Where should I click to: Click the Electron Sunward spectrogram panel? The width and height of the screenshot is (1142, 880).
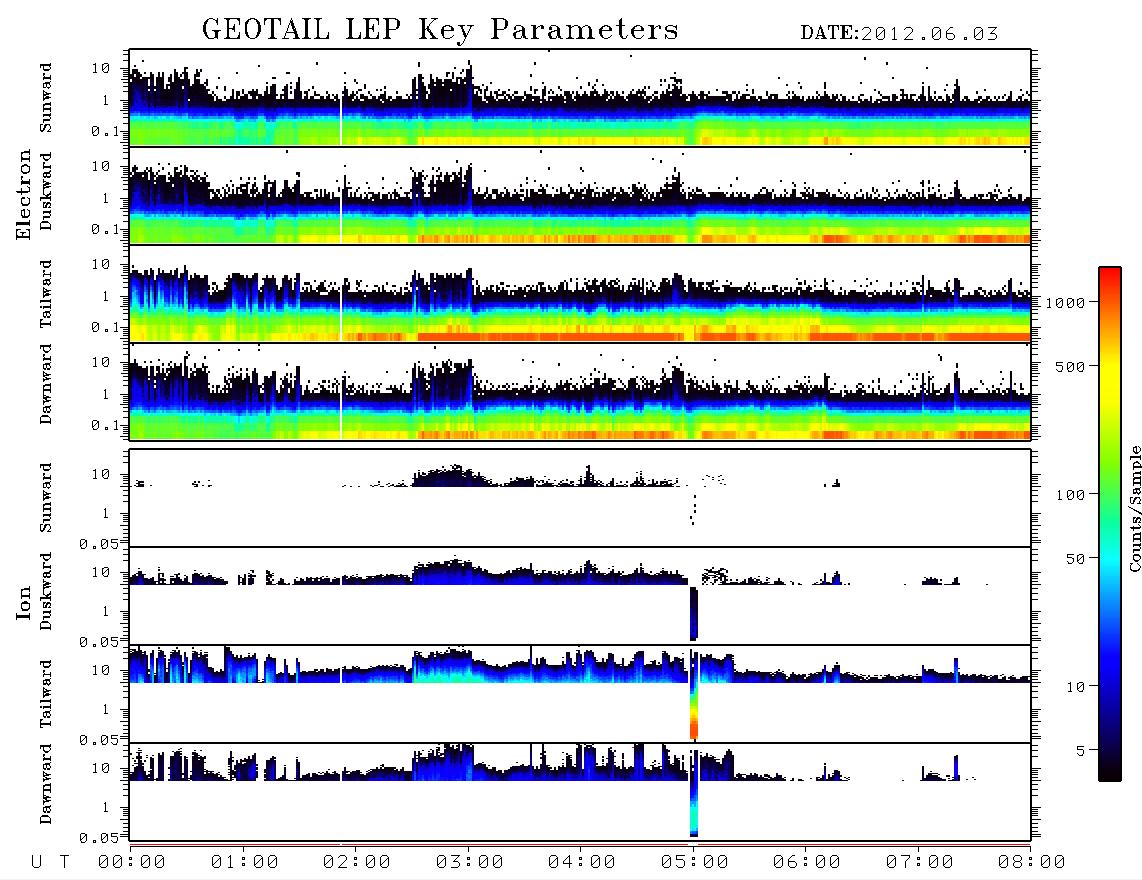click(x=580, y=98)
